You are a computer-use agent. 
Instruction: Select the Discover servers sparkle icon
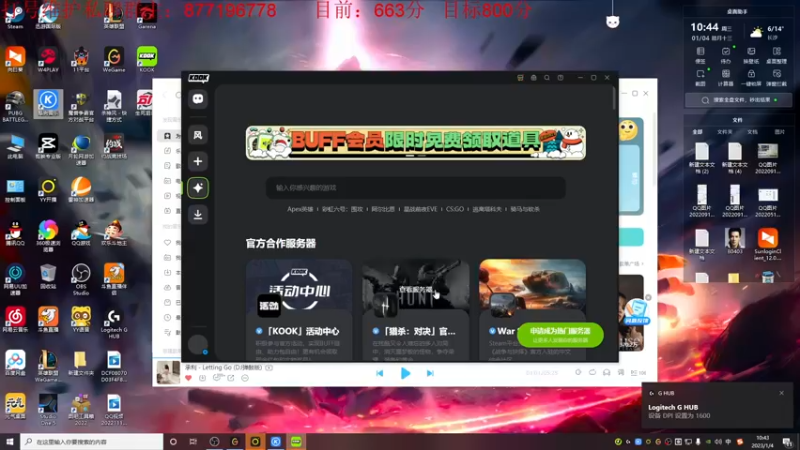198,188
